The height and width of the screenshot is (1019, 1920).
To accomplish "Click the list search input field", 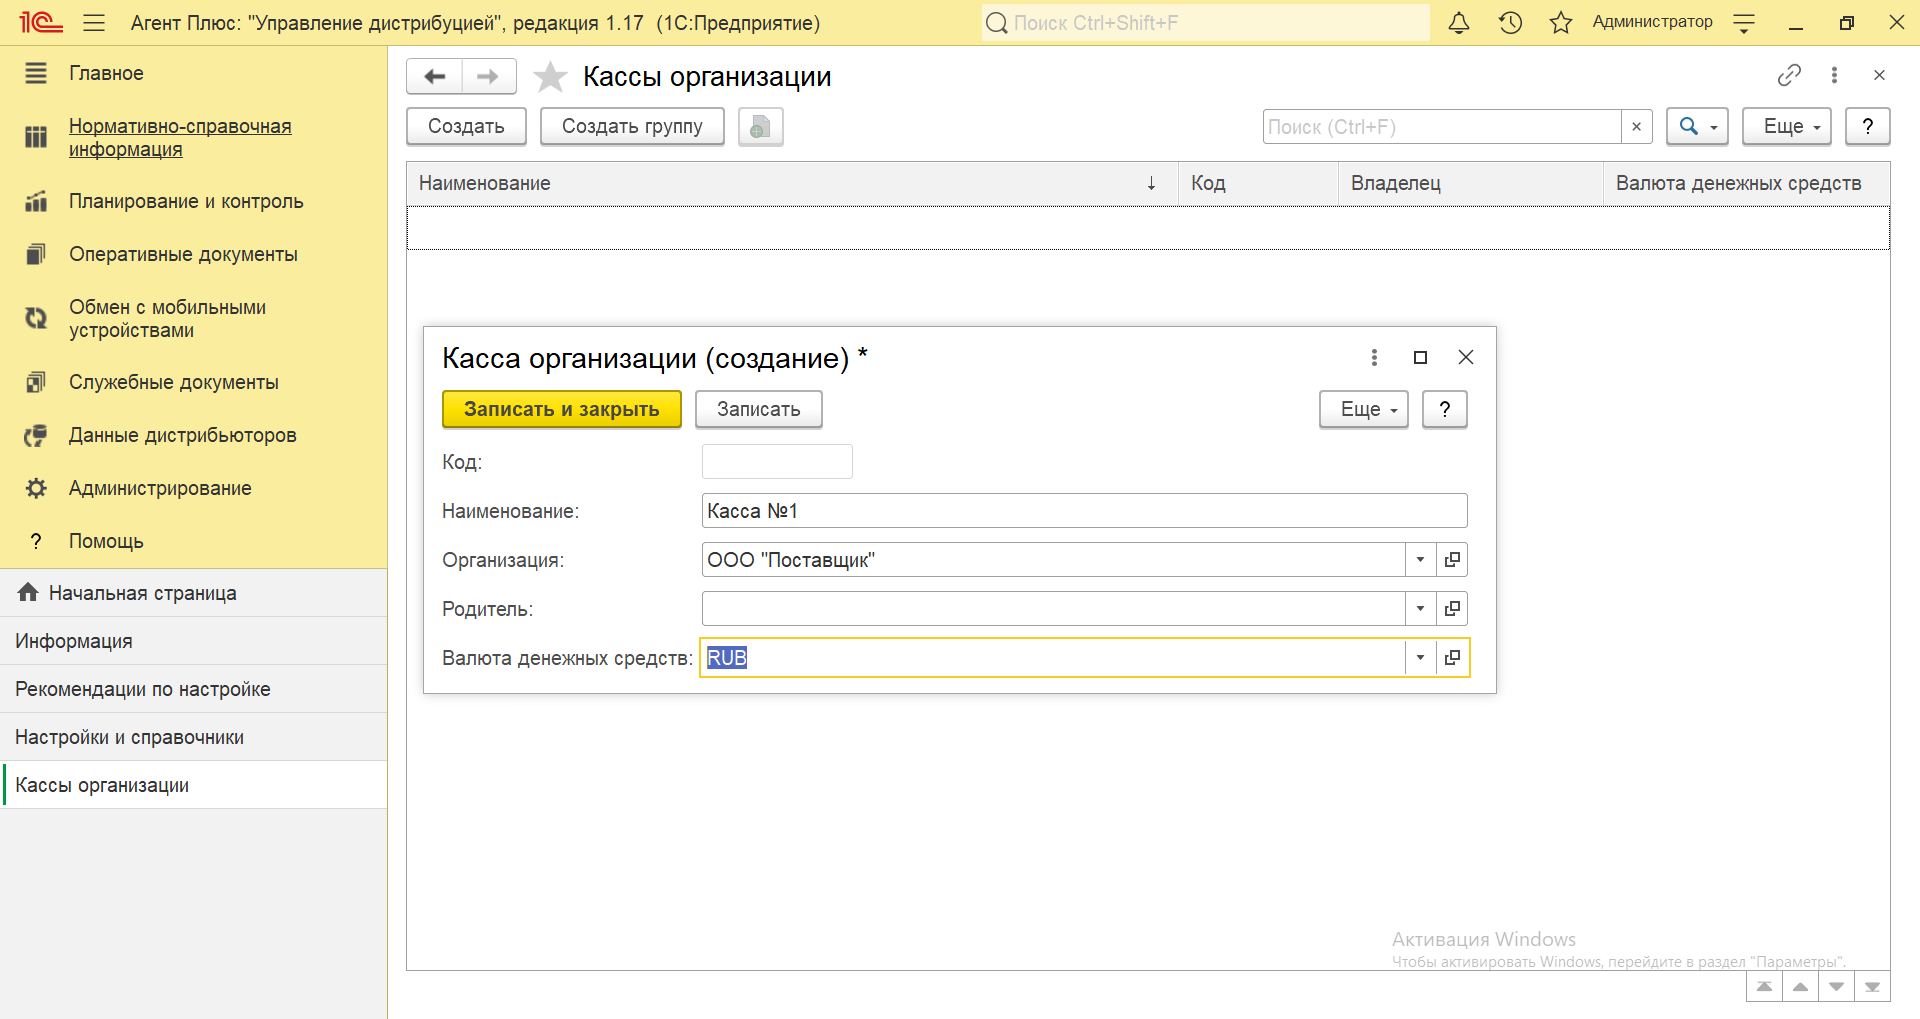I will [1441, 127].
